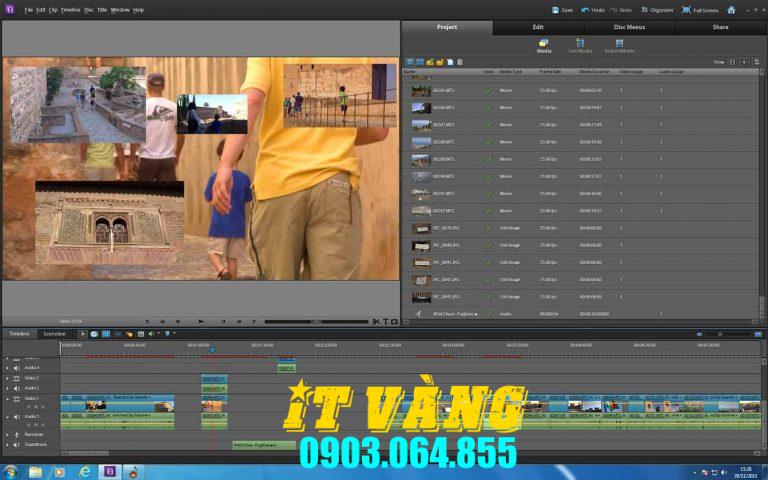Click the New Folder icon in project panel
This screenshot has width=768, height=480.
pyautogui.click(x=440, y=62)
